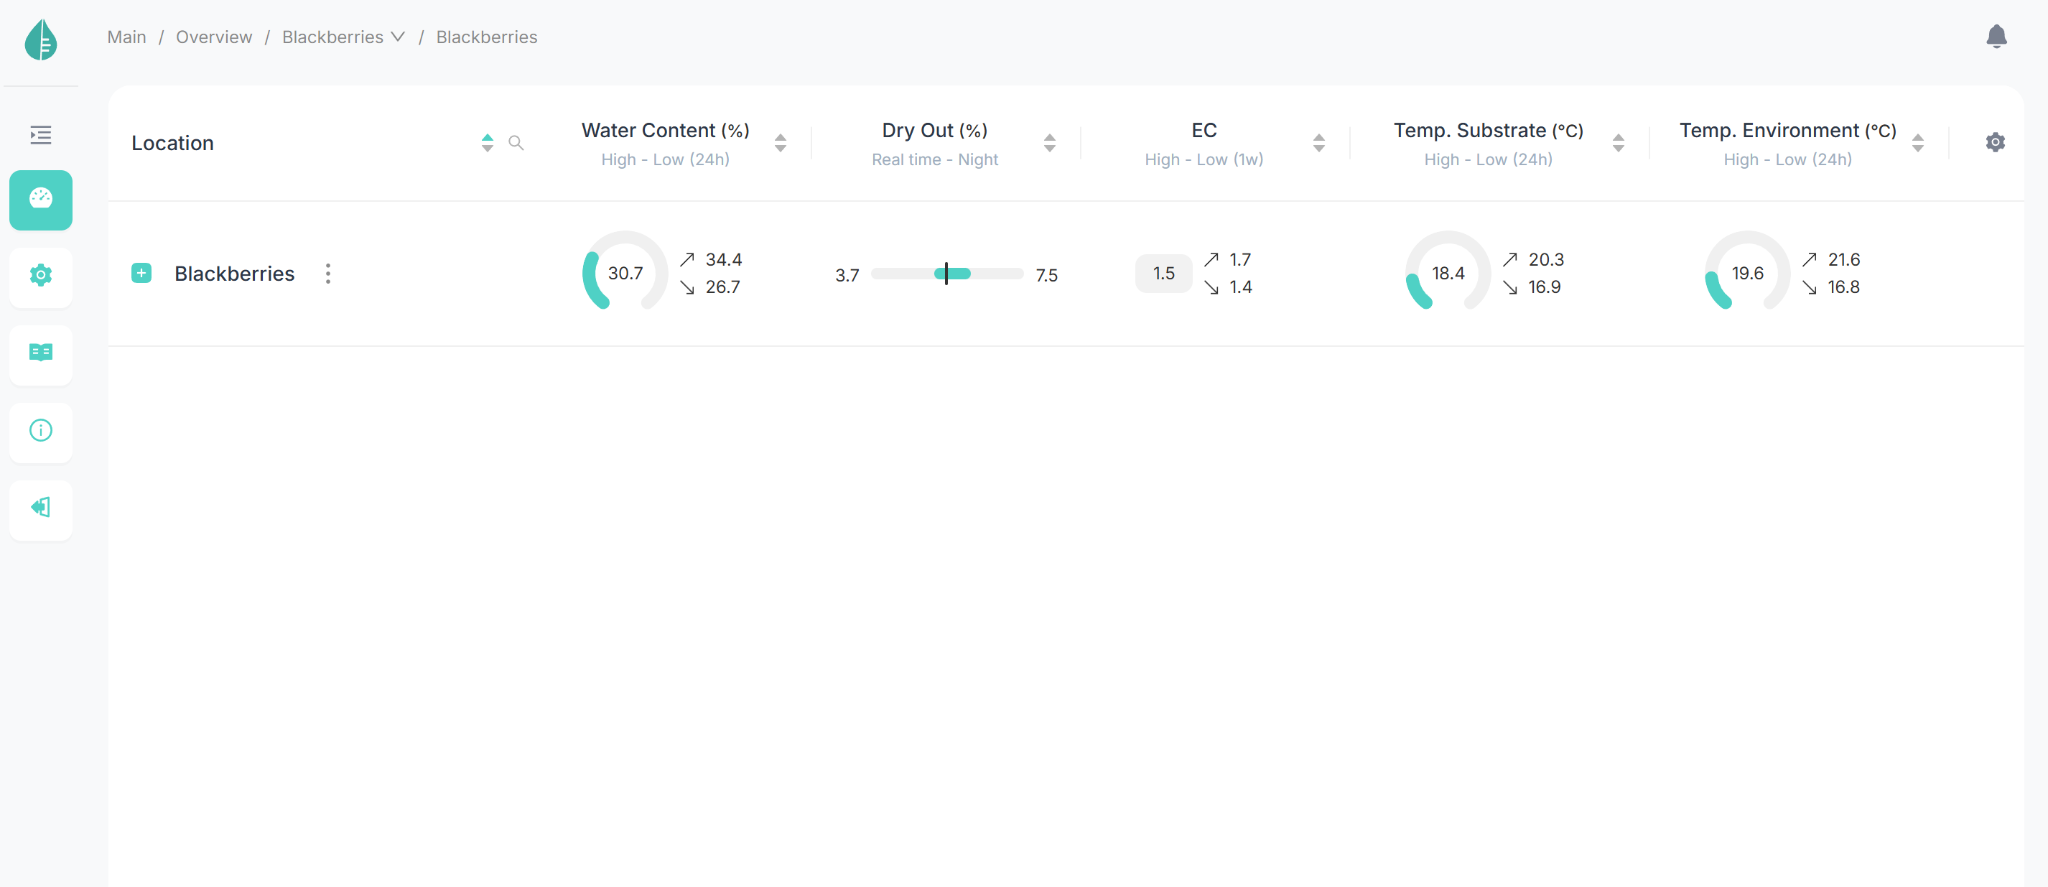Image resolution: width=2048 pixels, height=887 pixels.
Task: Open the book manual sidebar icon
Action: click(x=41, y=353)
